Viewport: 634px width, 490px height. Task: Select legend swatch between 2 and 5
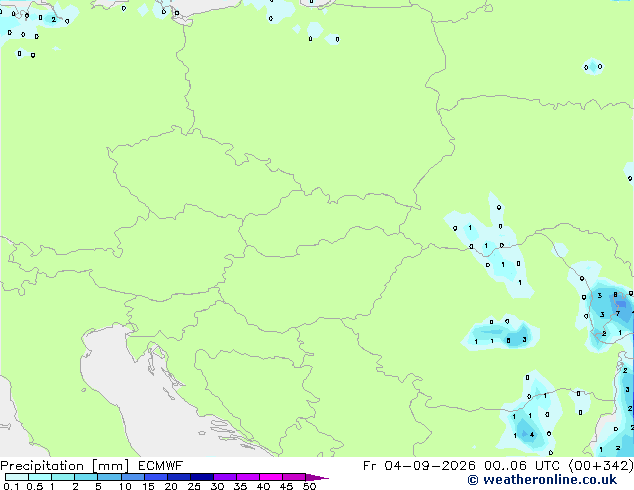pyautogui.click(x=86, y=477)
